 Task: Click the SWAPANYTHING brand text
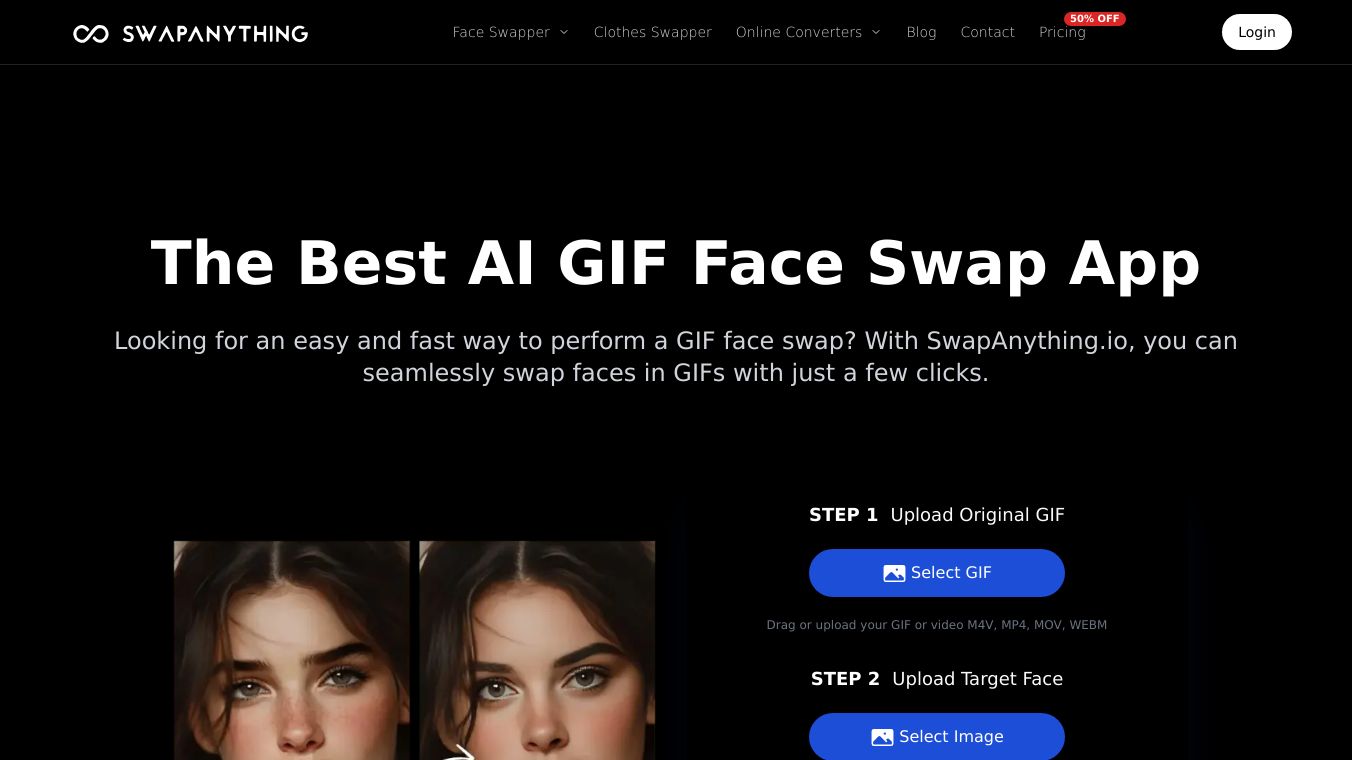click(x=215, y=34)
